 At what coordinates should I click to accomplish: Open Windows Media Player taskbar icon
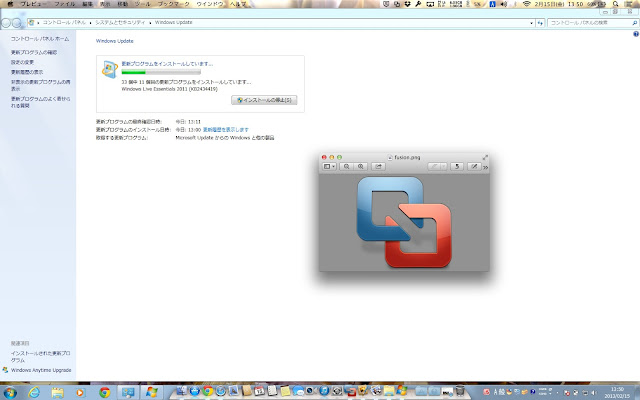coord(80,393)
